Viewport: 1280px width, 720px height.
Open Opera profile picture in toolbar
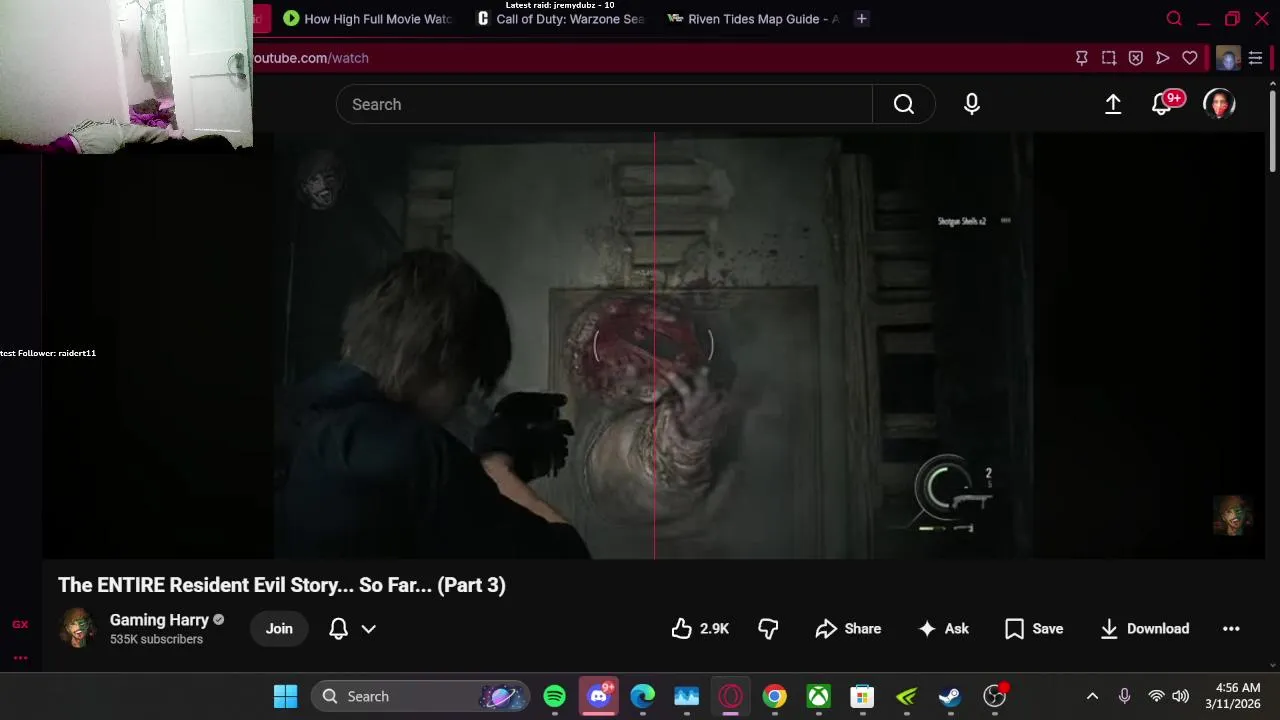(x=1228, y=58)
